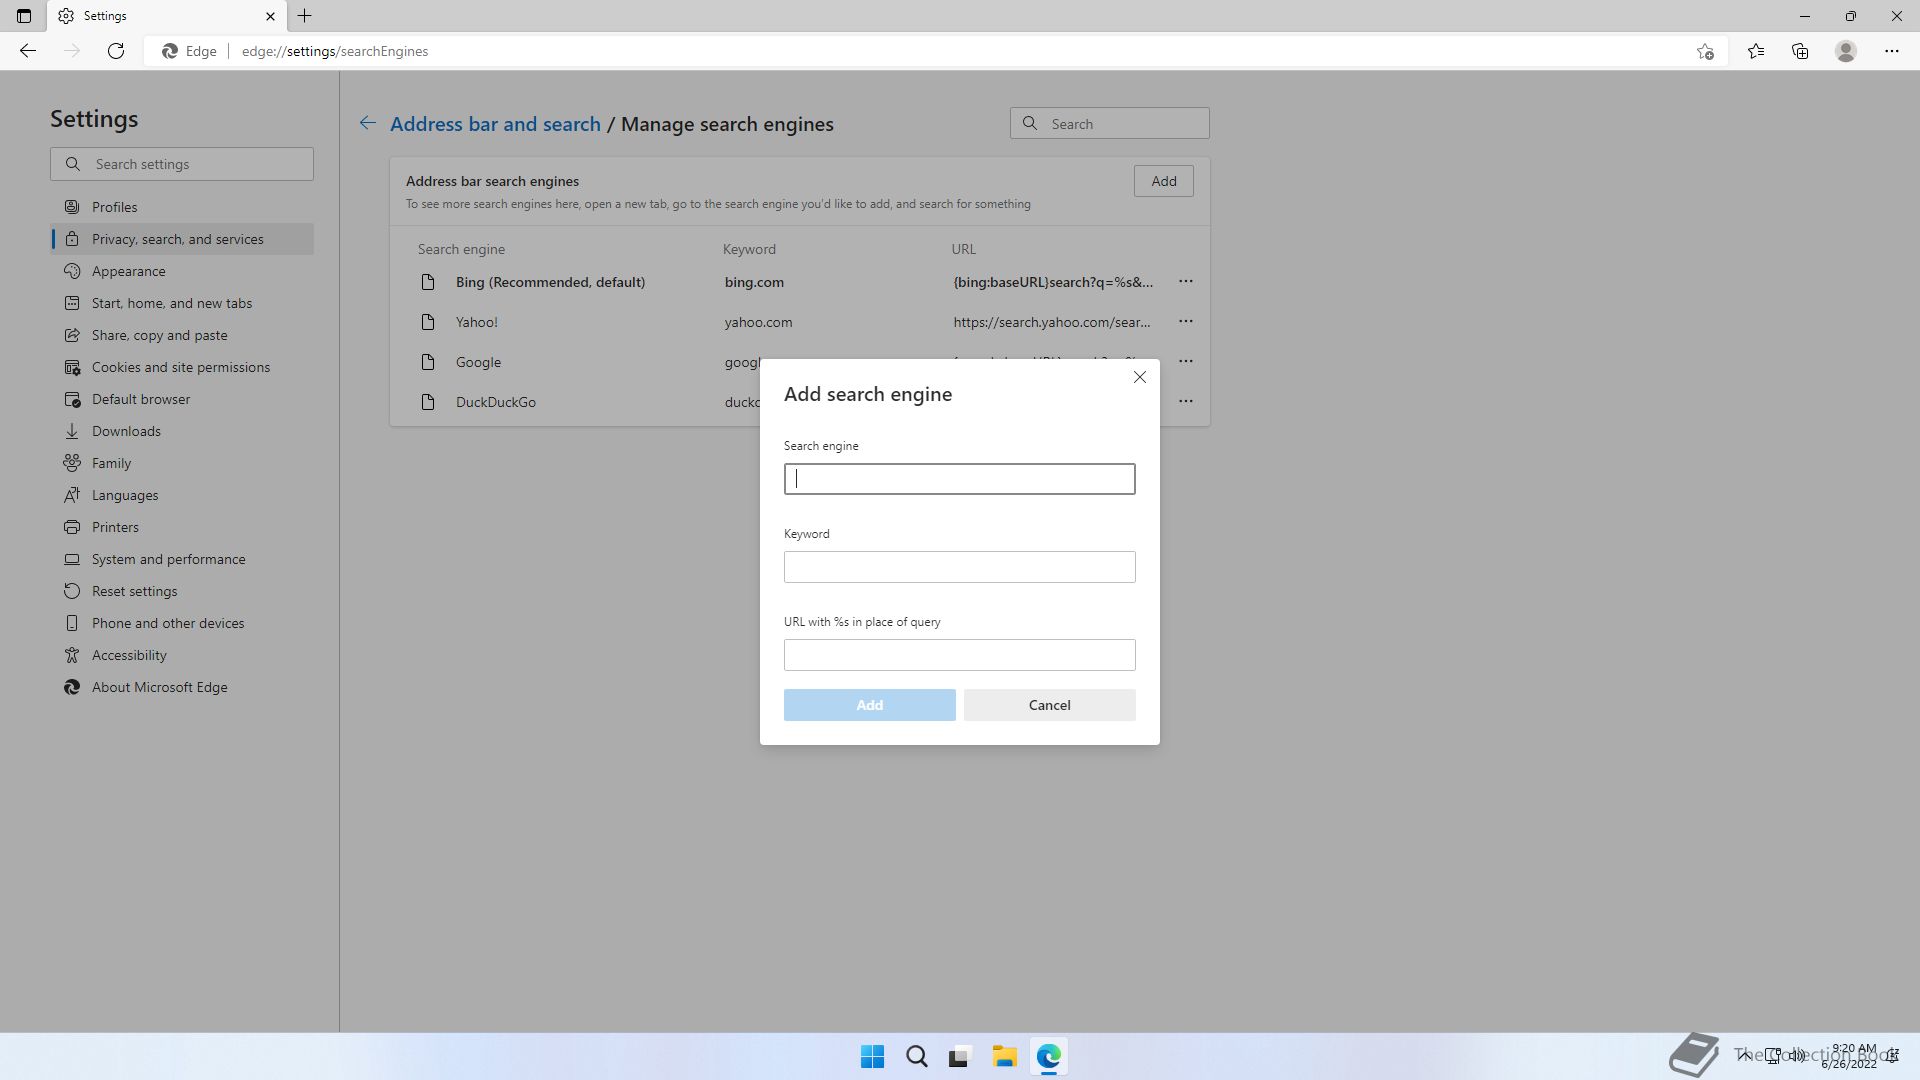Open Printers settings
1920x1080 pixels.
(182, 527)
